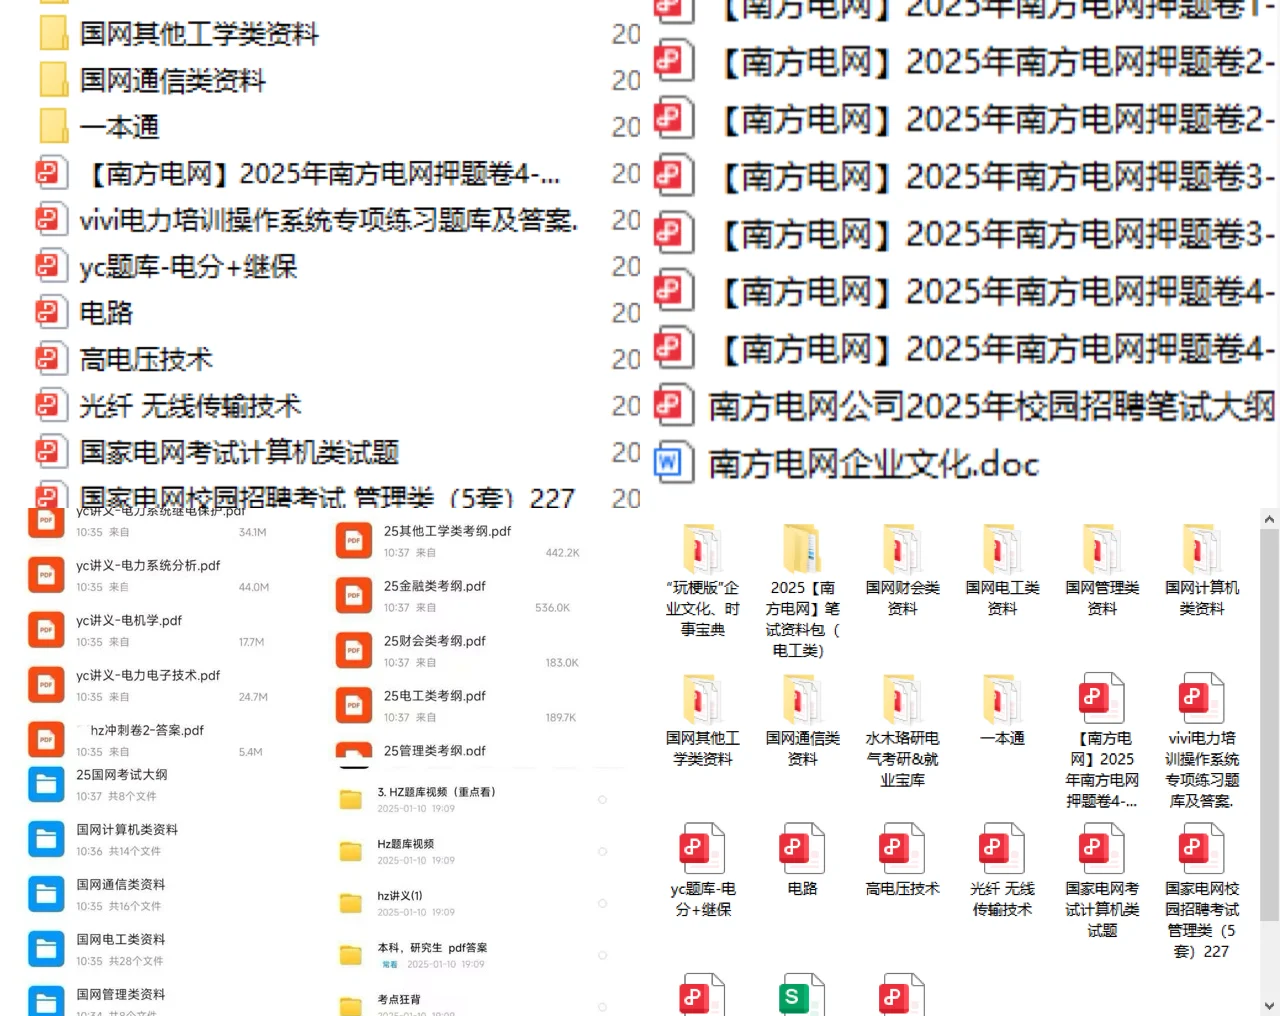Click the PDF icon beside 南方电网公司2025年校园招聘笔试大纲
1280x1016 pixels.
point(673,405)
